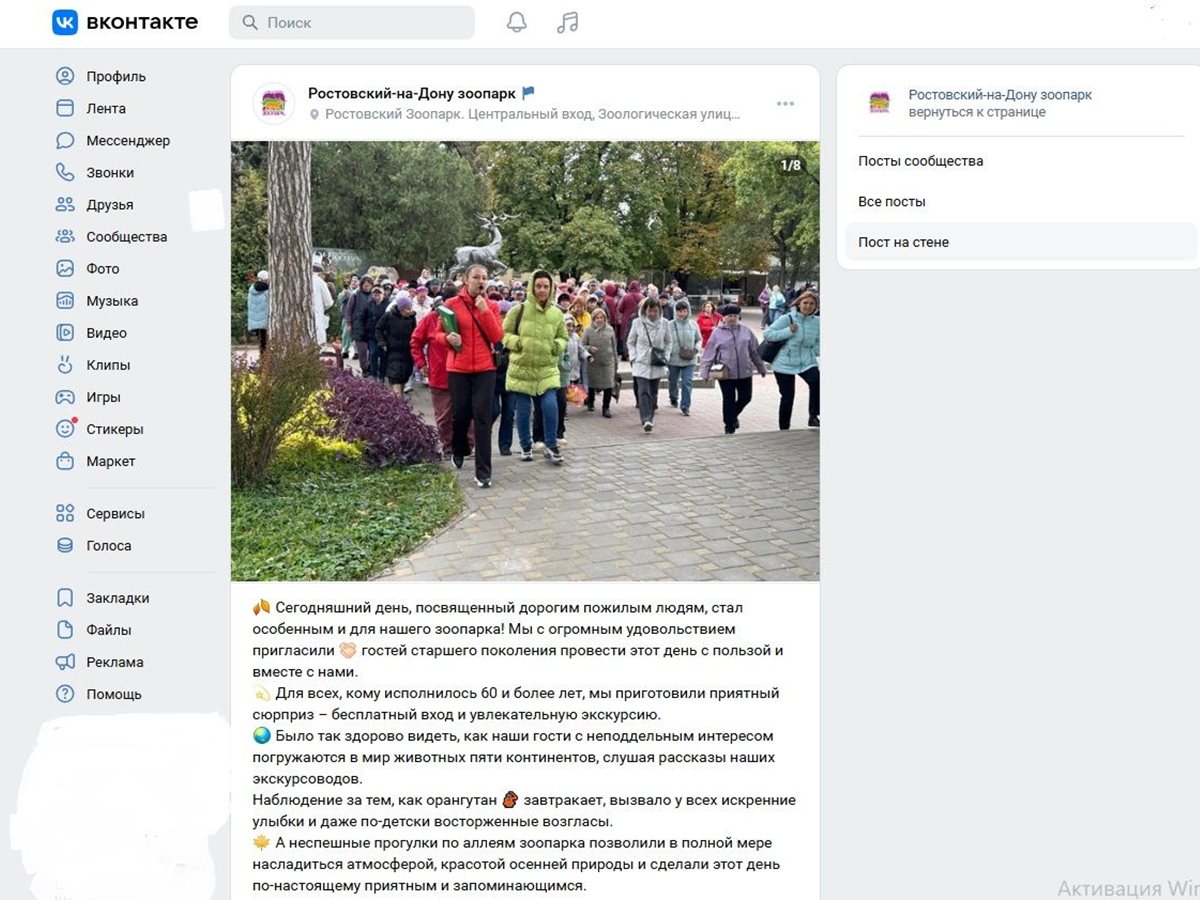Open the music note icon in header

click(567, 22)
